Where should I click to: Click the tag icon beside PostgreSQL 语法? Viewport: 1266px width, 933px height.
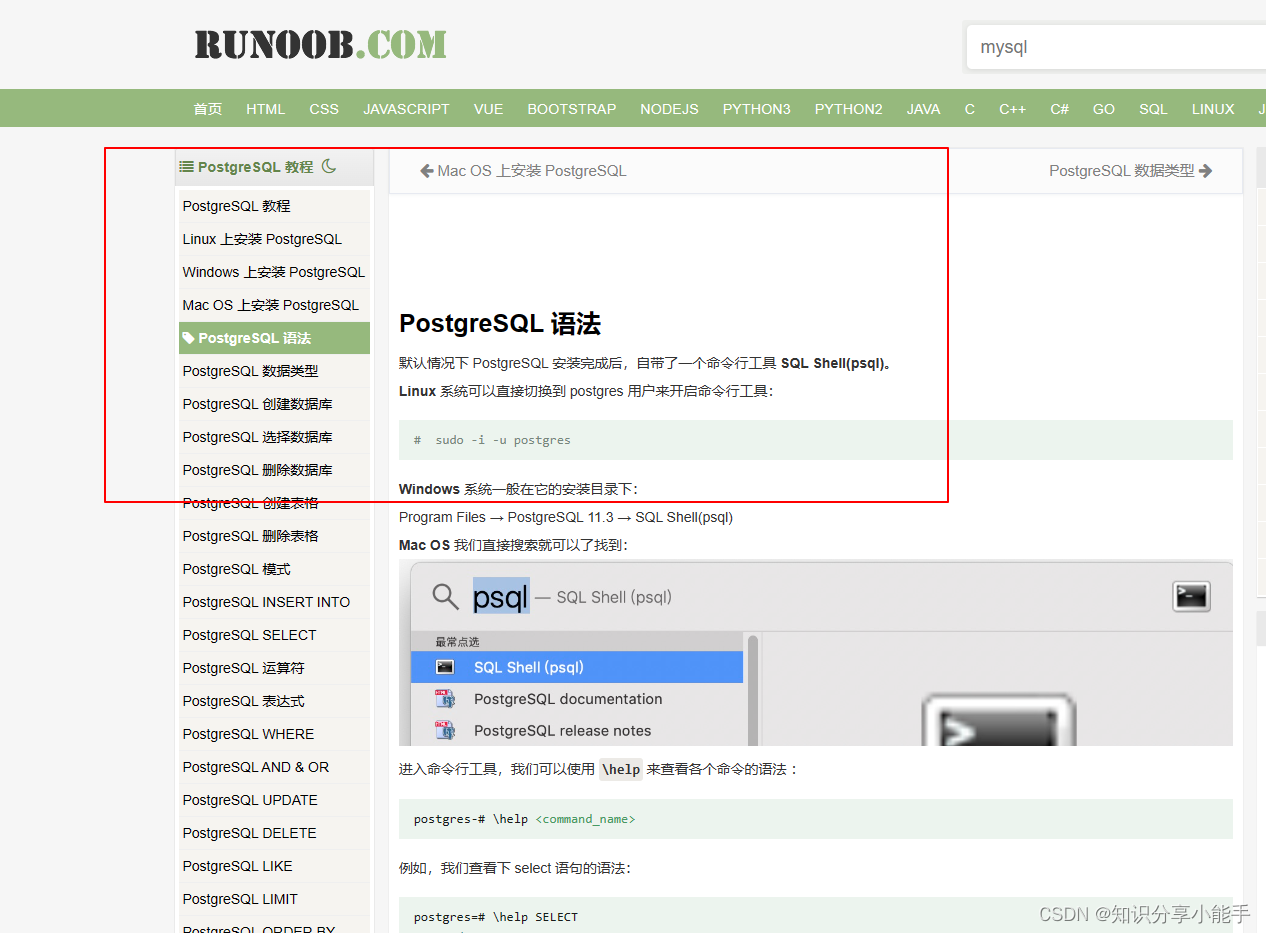[188, 338]
